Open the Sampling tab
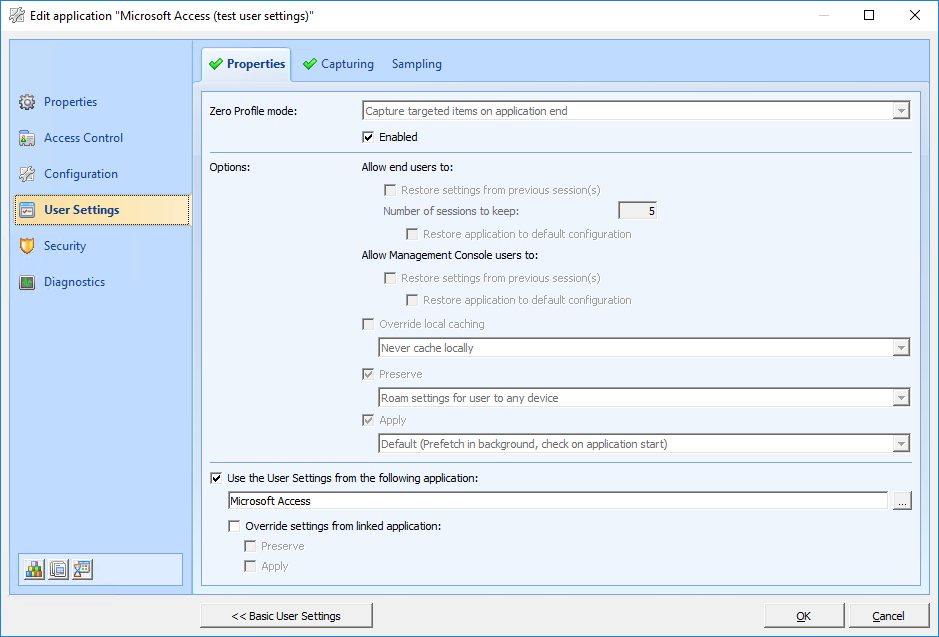Image resolution: width=939 pixels, height=637 pixels. 416,64
